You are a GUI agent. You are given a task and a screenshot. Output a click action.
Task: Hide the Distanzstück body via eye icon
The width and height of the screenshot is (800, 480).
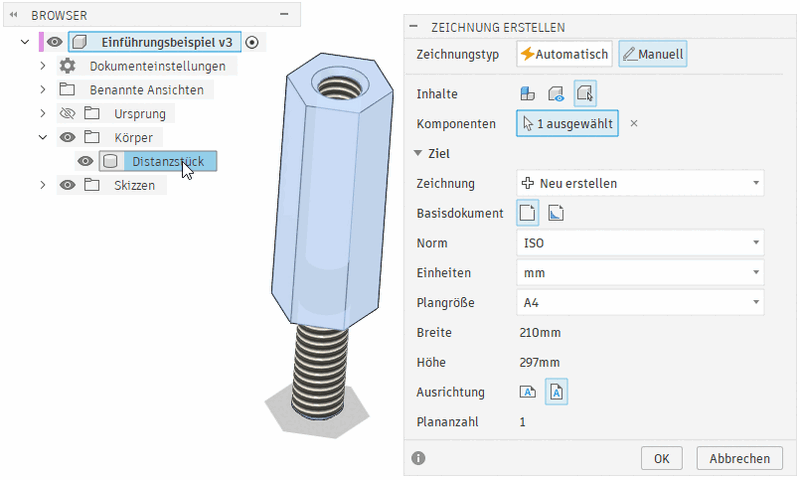click(85, 161)
